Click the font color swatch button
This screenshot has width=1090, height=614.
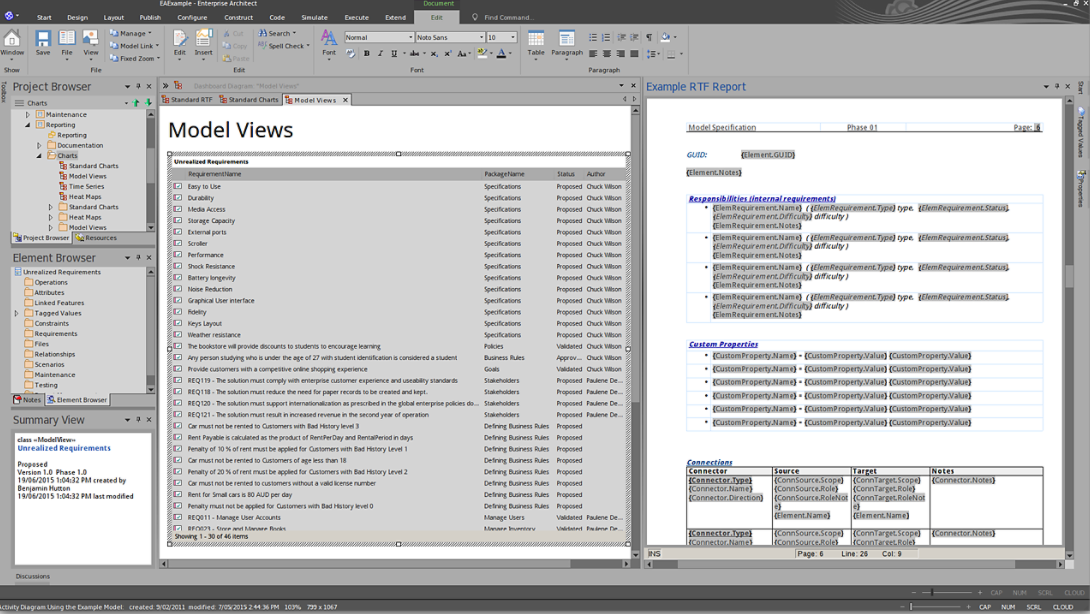click(x=502, y=54)
